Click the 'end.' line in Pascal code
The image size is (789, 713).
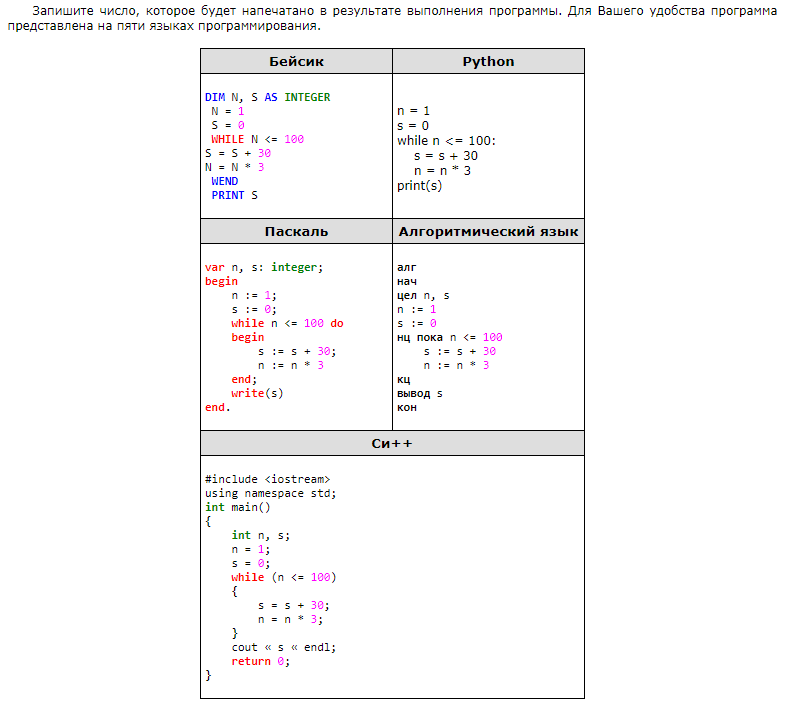pyautogui.click(x=217, y=408)
